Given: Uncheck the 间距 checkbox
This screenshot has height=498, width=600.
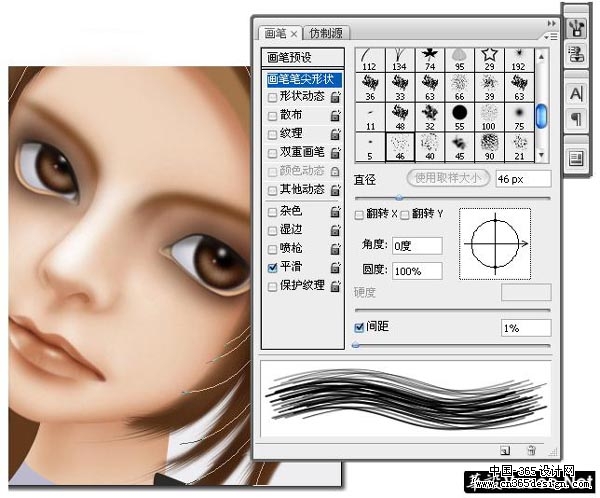Looking at the screenshot, I should (x=359, y=327).
